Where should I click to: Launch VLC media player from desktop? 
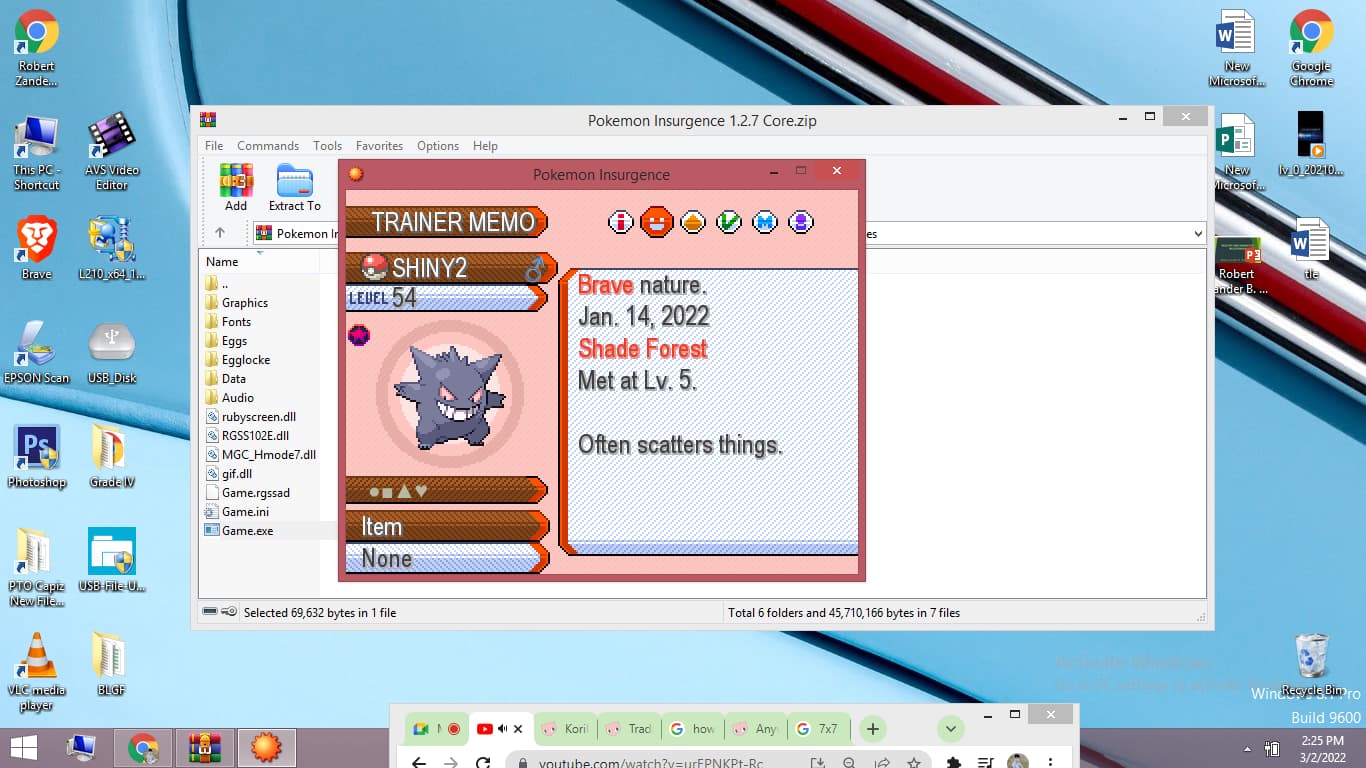click(37, 671)
